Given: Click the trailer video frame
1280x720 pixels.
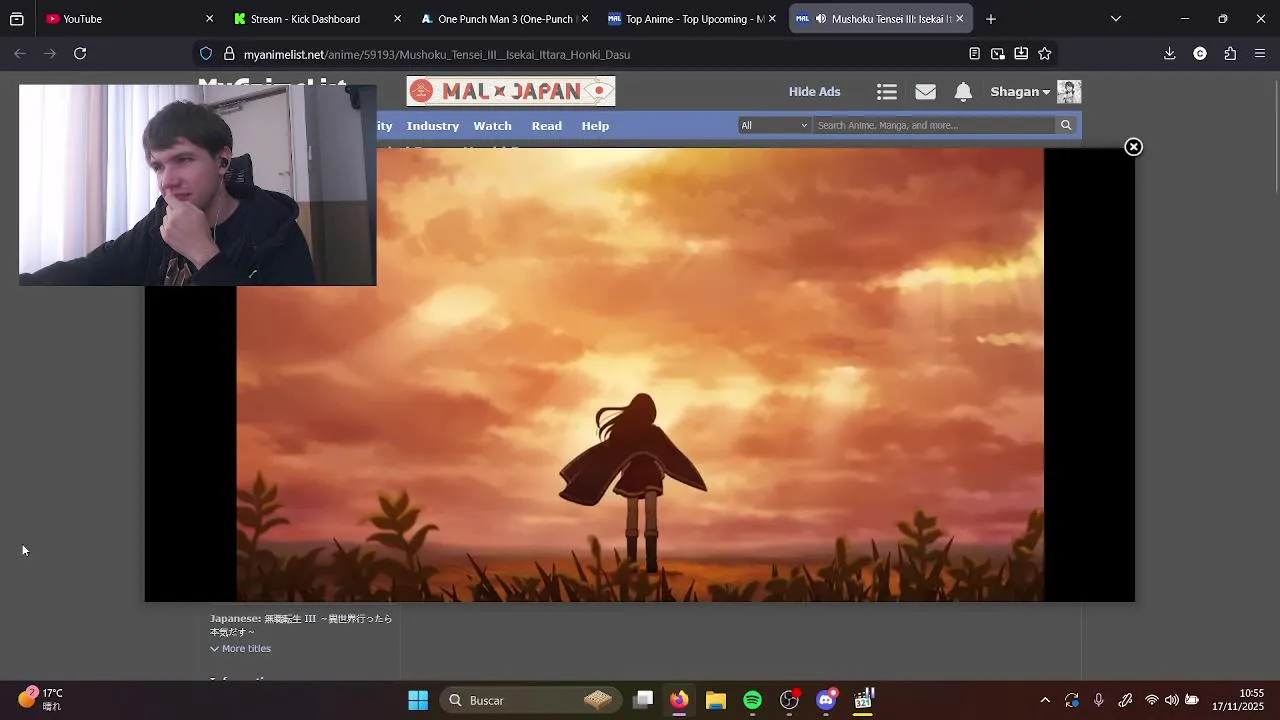Looking at the screenshot, I should [640, 375].
